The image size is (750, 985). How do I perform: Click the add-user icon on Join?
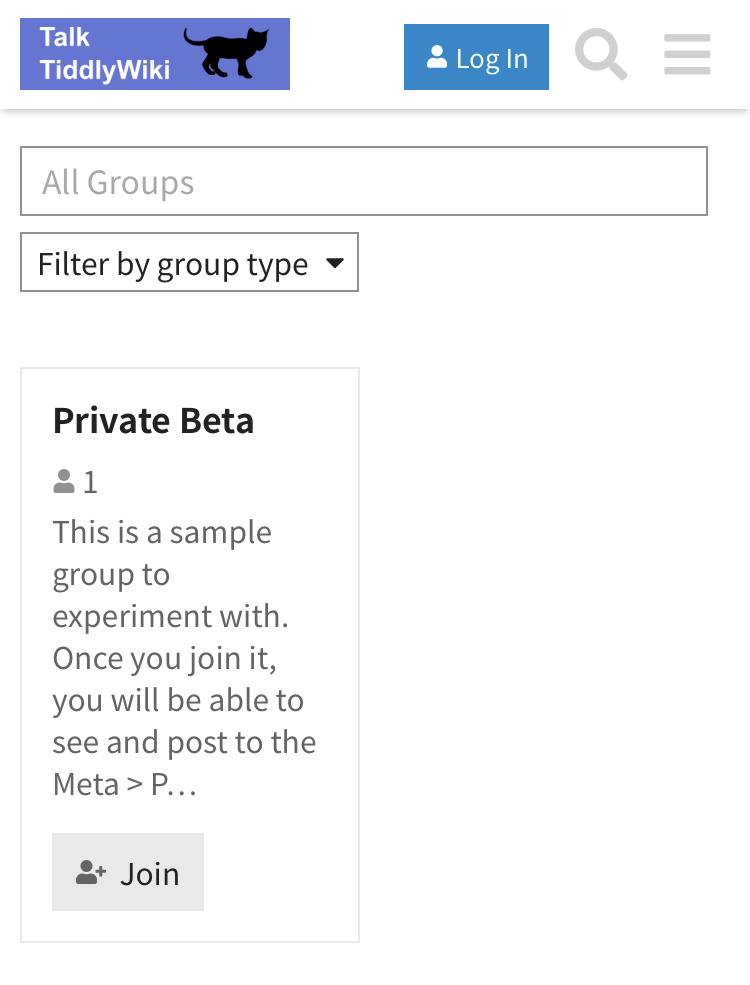[x=91, y=873]
